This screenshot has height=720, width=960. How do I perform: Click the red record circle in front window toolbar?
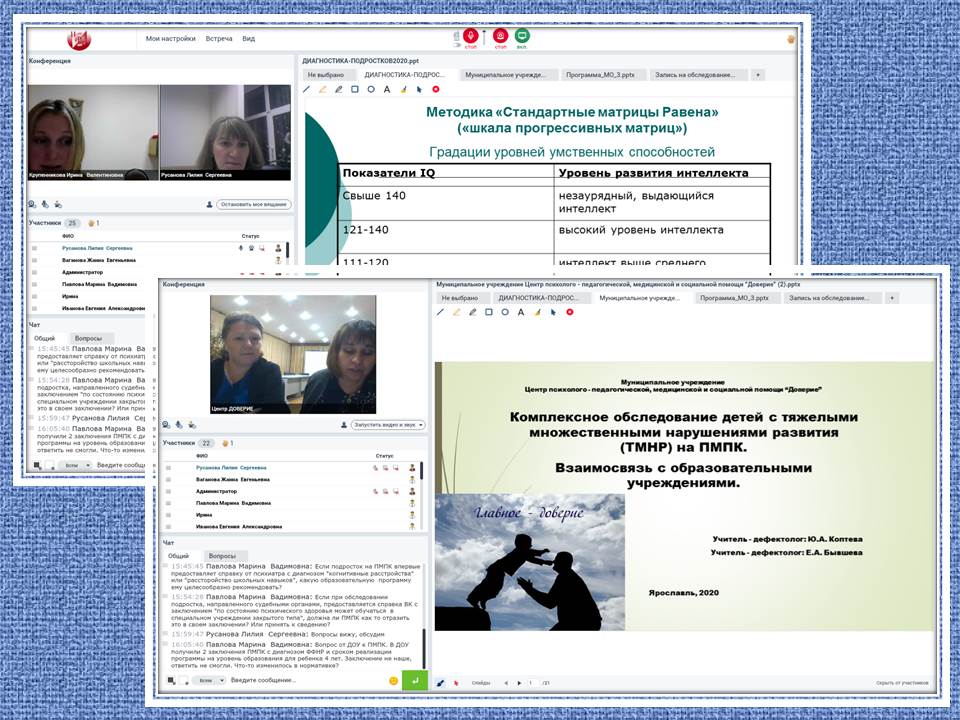click(570, 312)
